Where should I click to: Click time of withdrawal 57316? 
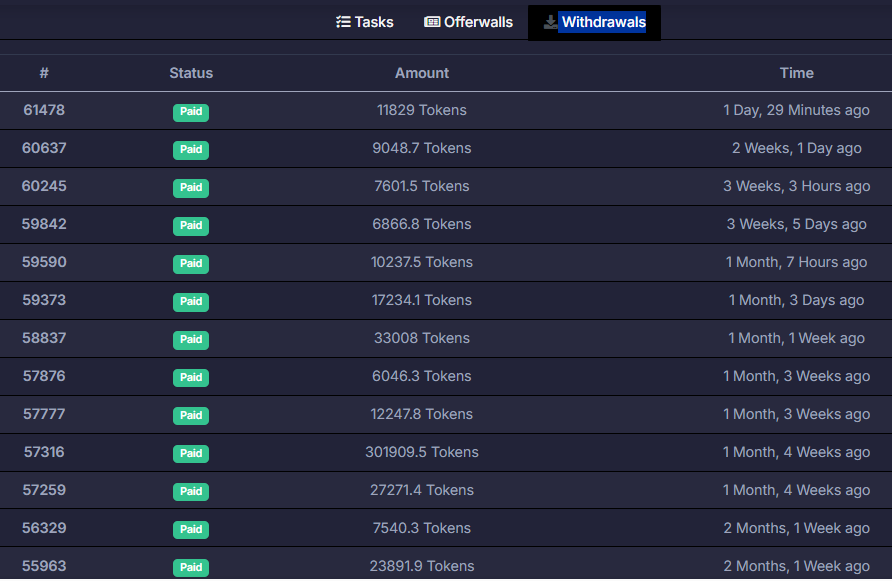pos(796,452)
